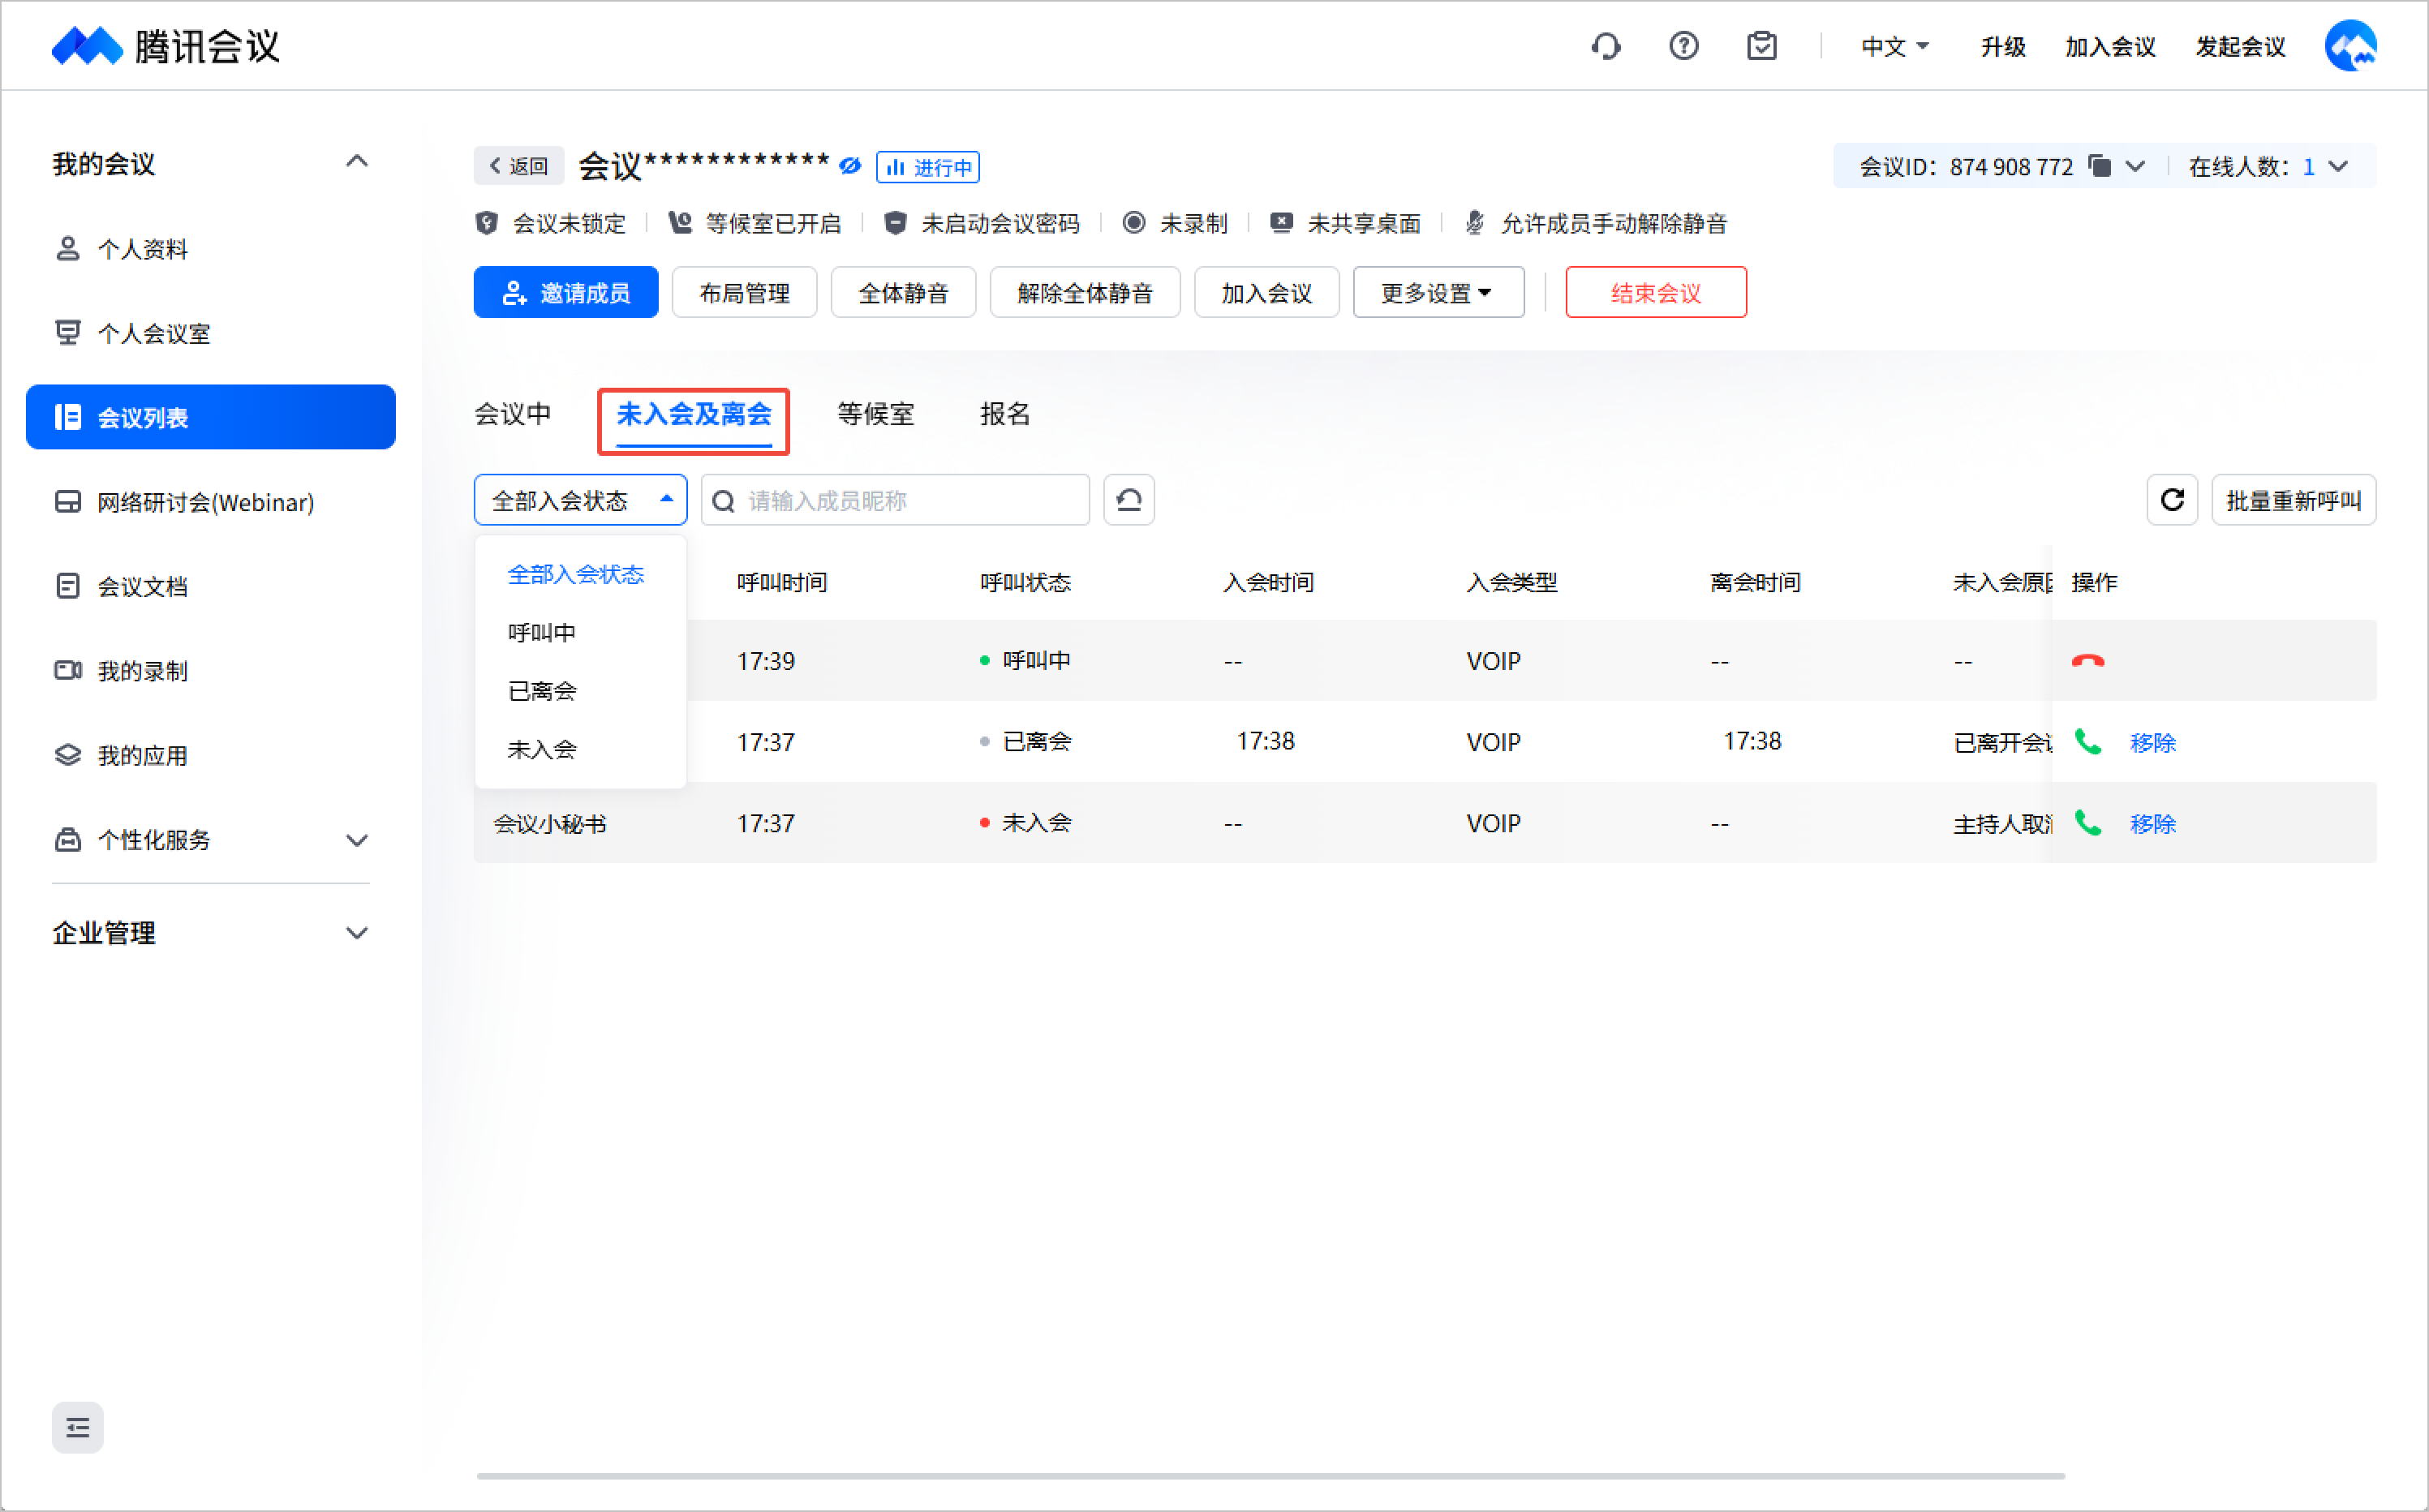2429x1512 pixels.
Task: Click the 未录制 recording status icon
Action: click(1134, 223)
